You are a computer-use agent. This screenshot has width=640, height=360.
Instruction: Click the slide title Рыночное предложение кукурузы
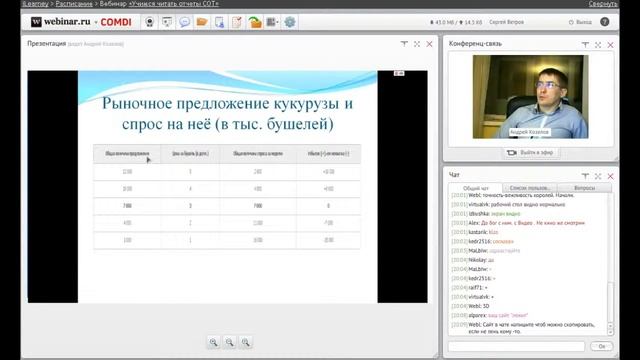point(227,113)
